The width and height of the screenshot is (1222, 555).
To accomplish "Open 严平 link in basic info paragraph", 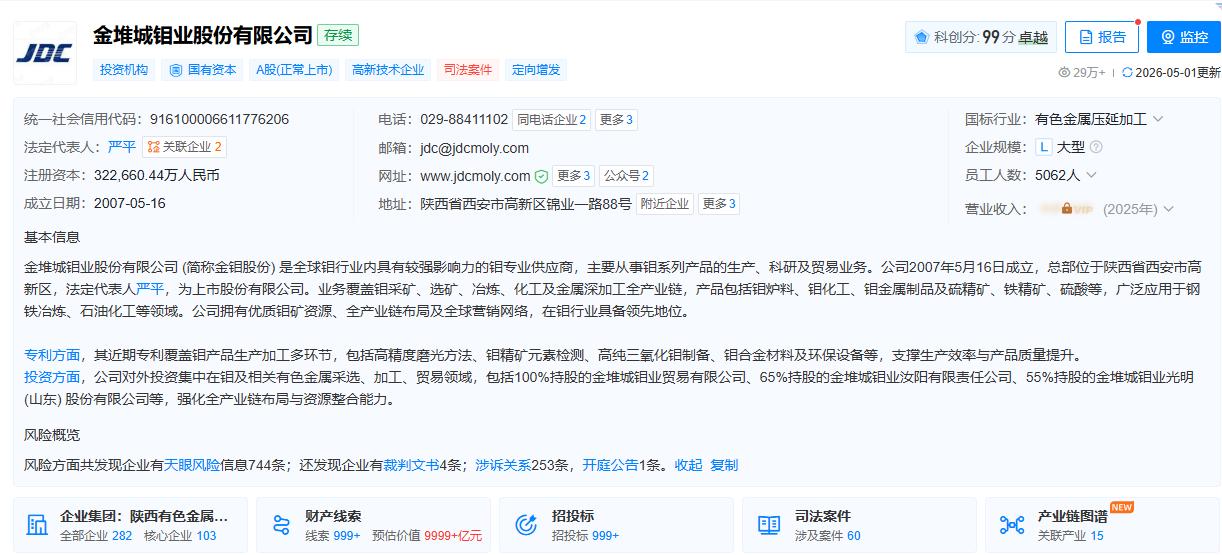I will click(150, 289).
